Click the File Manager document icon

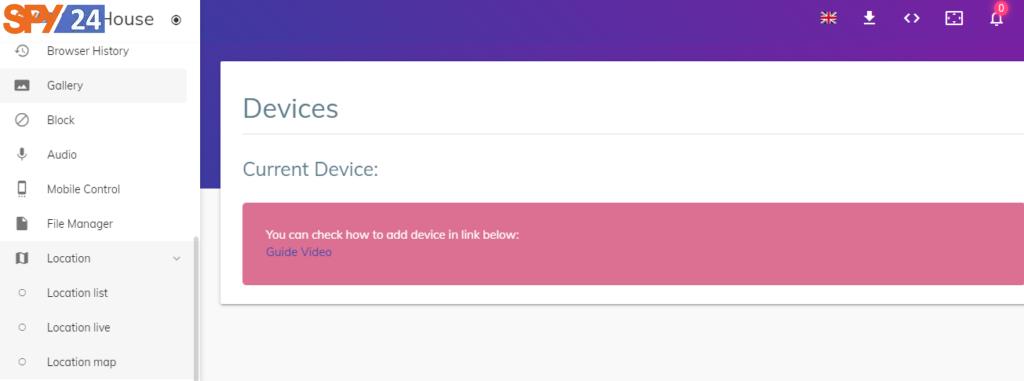[x=22, y=224]
